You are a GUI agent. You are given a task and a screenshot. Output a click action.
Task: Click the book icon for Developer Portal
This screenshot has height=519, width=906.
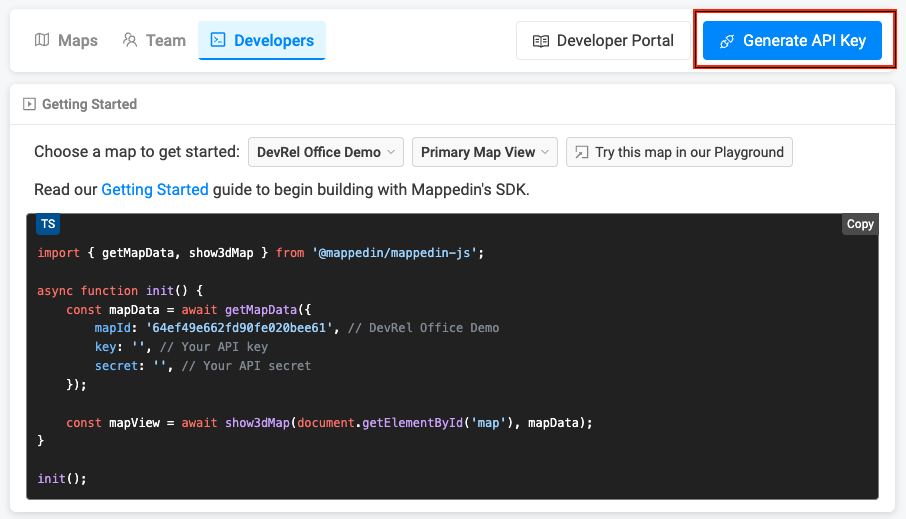coord(541,41)
